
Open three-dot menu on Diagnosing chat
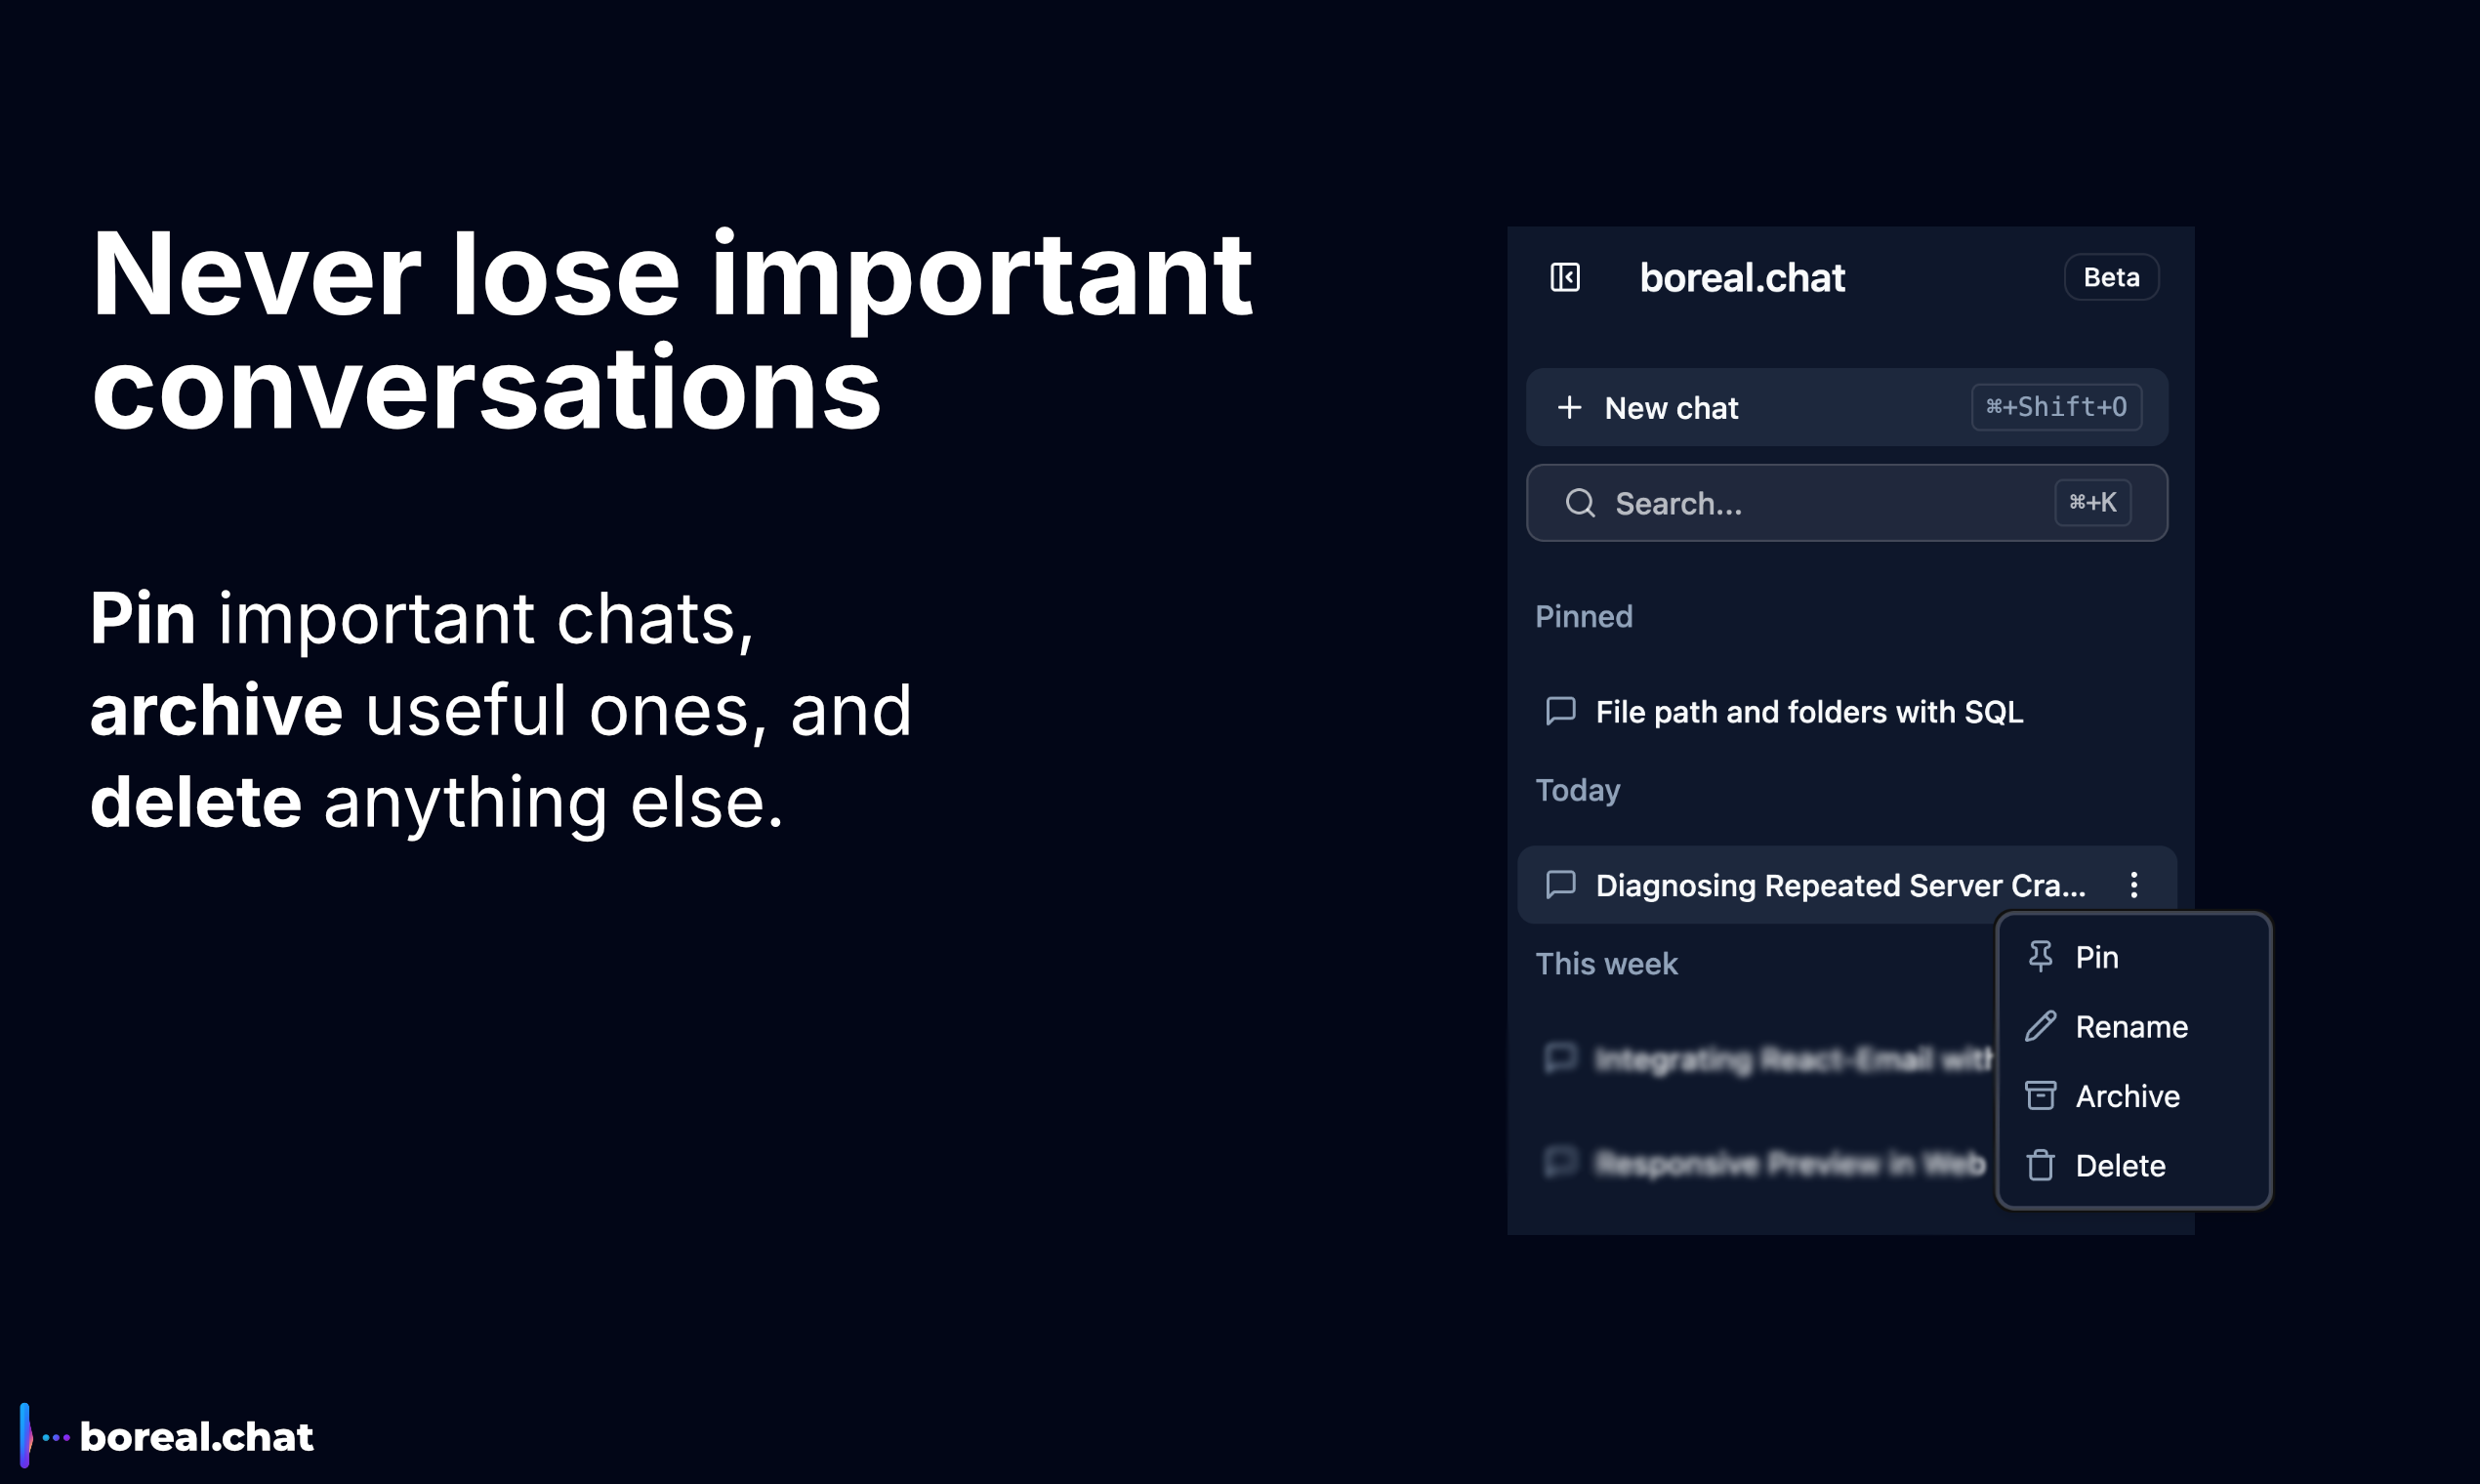tap(2134, 885)
